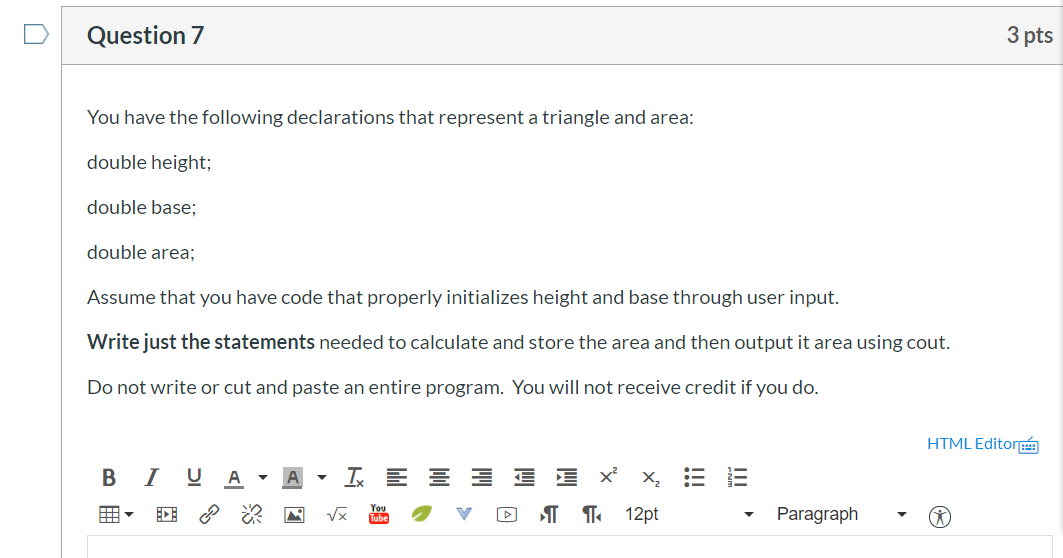Click the bold 'Write just the statements' text
Image resolution: width=1063 pixels, height=558 pixels.
[x=201, y=342]
